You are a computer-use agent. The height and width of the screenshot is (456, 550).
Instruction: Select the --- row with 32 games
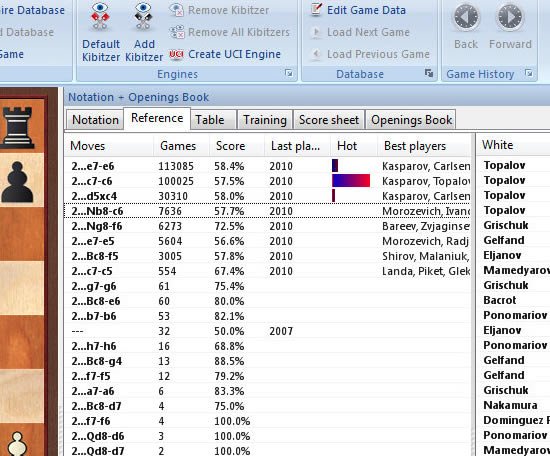pyautogui.click(x=267, y=331)
